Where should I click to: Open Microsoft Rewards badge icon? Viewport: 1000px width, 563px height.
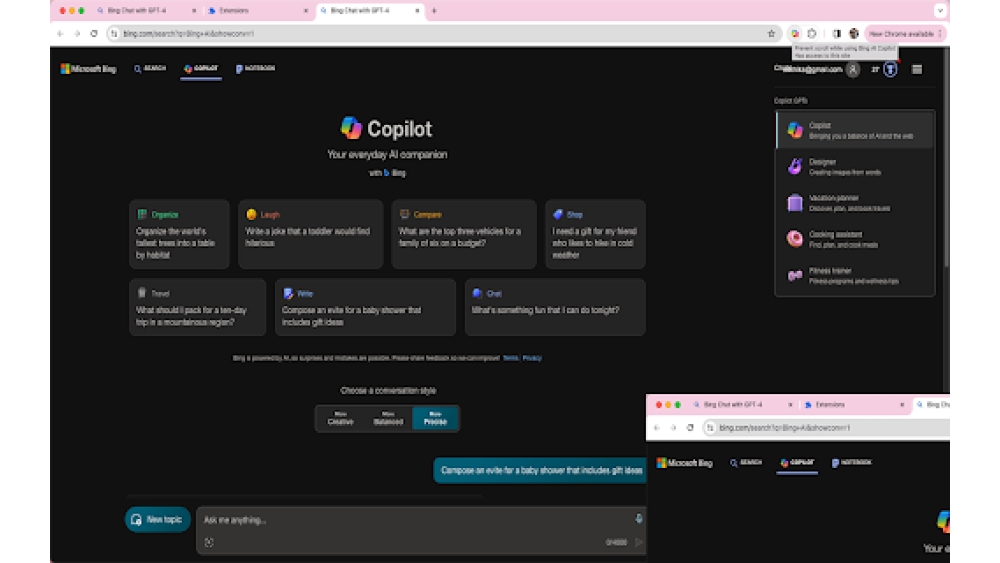[x=890, y=69]
